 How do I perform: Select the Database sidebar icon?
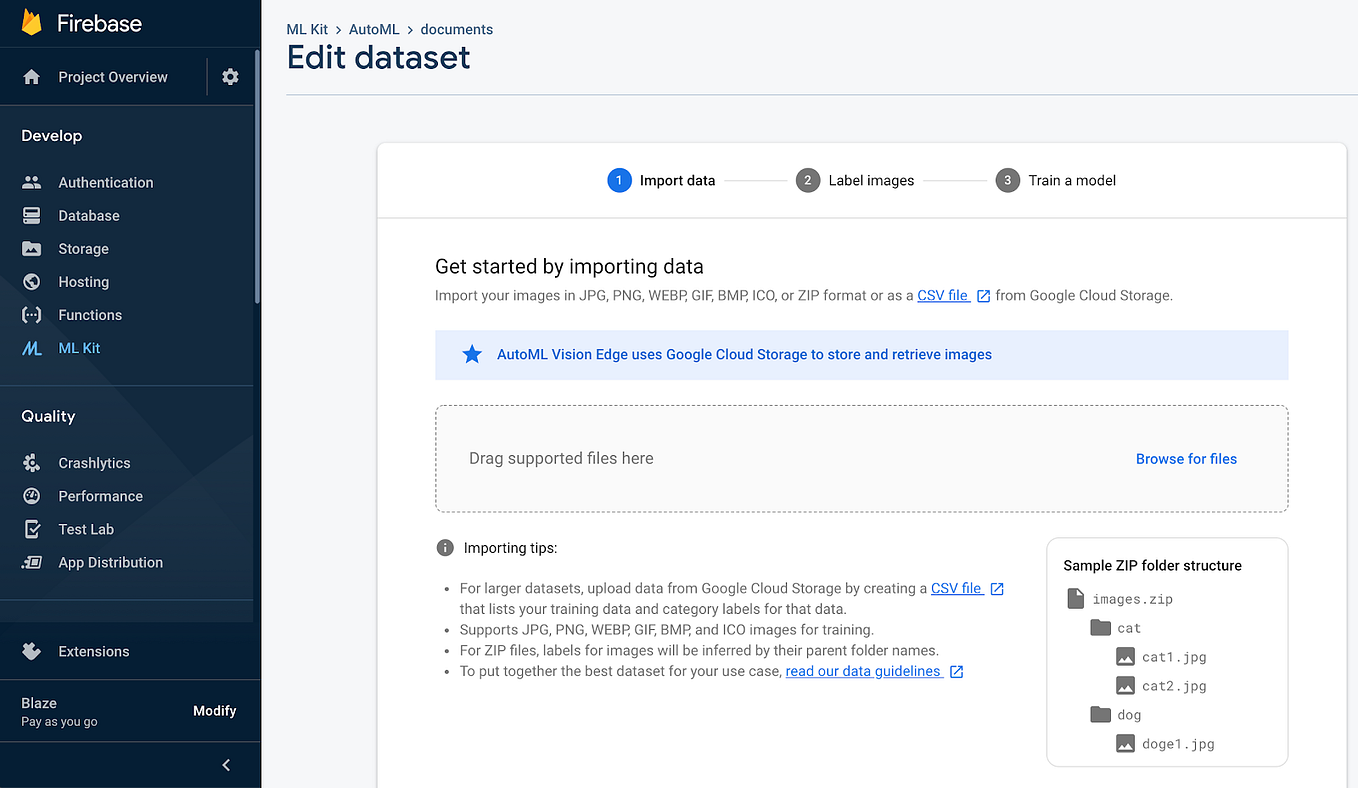(30, 215)
